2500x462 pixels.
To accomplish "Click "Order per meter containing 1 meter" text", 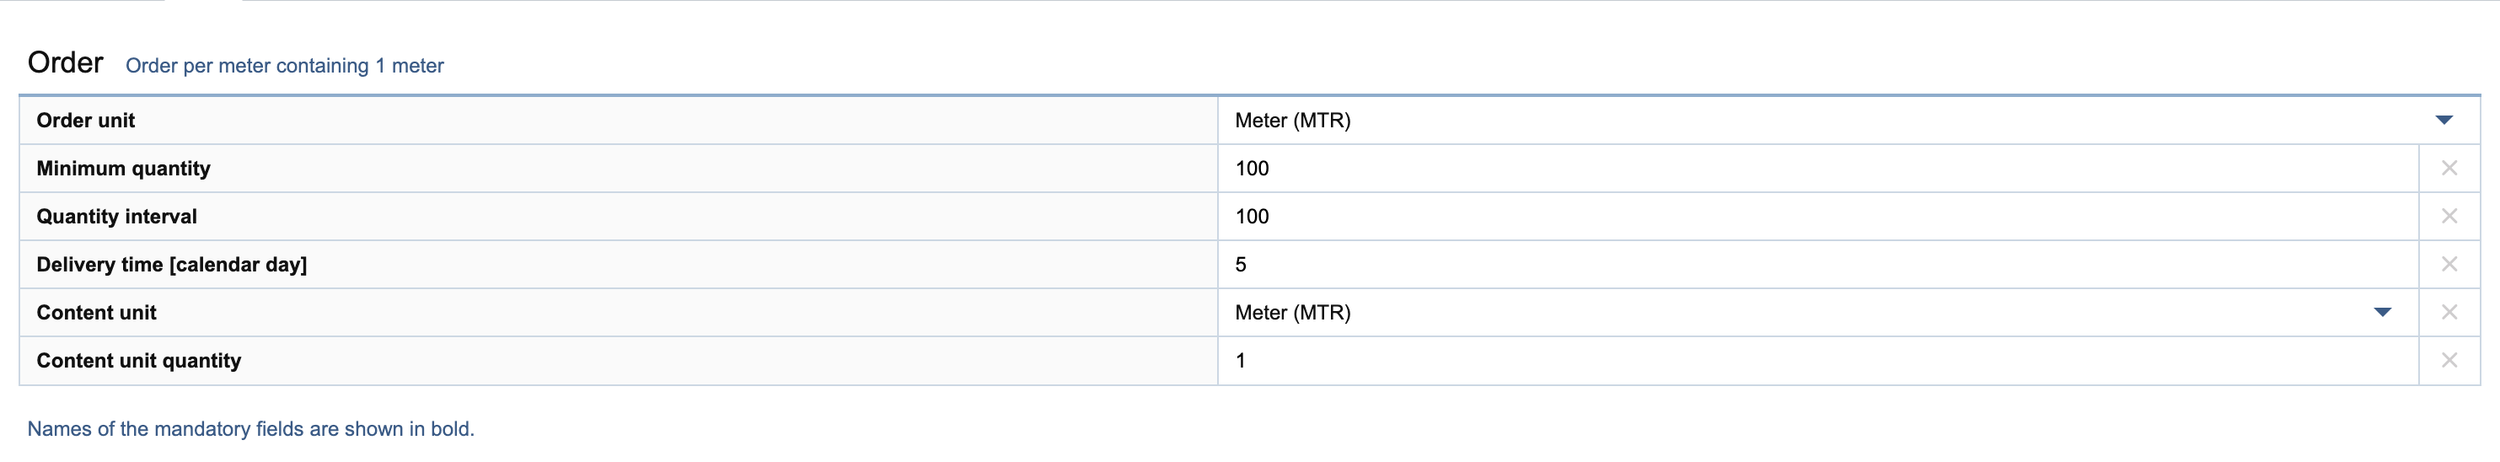I will (284, 66).
